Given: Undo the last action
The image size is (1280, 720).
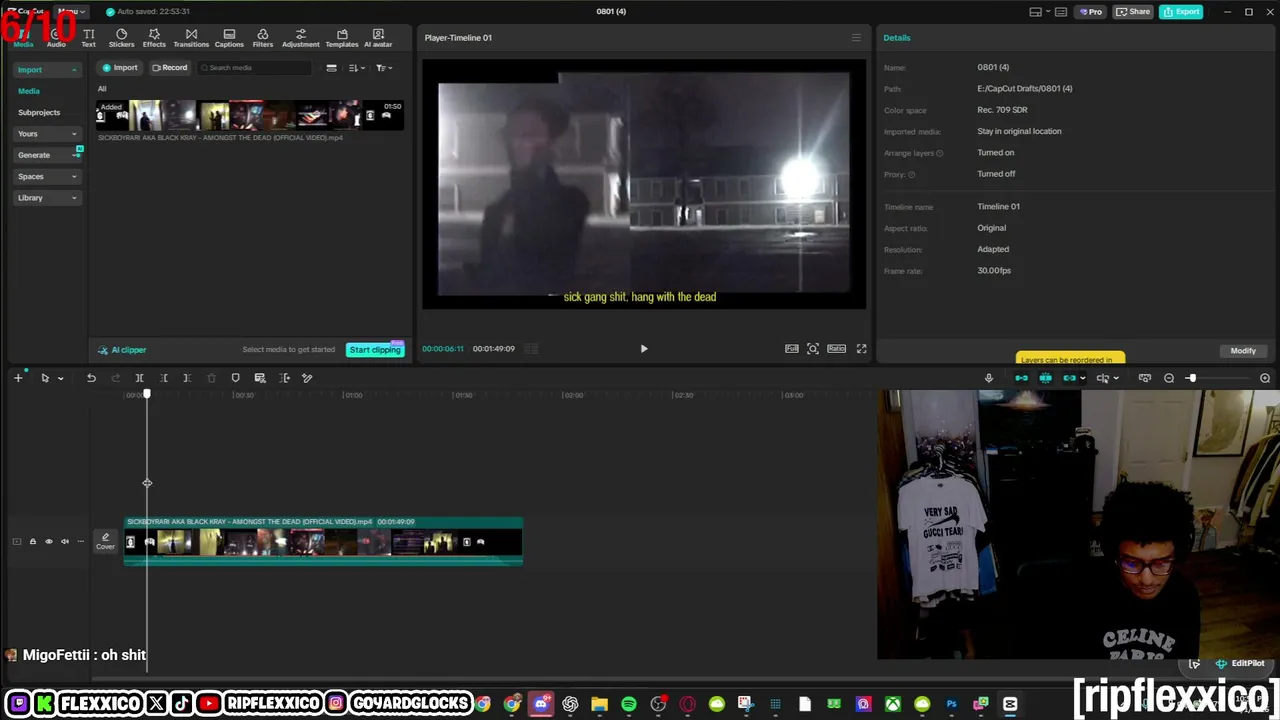Looking at the screenshot, I should pos(91,378).
